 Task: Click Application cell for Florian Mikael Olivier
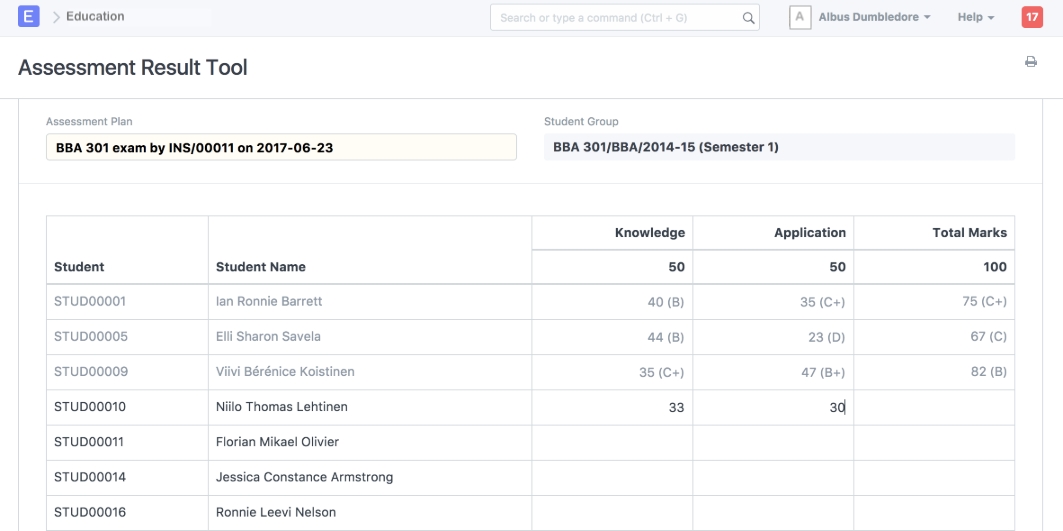coord(773,442)
